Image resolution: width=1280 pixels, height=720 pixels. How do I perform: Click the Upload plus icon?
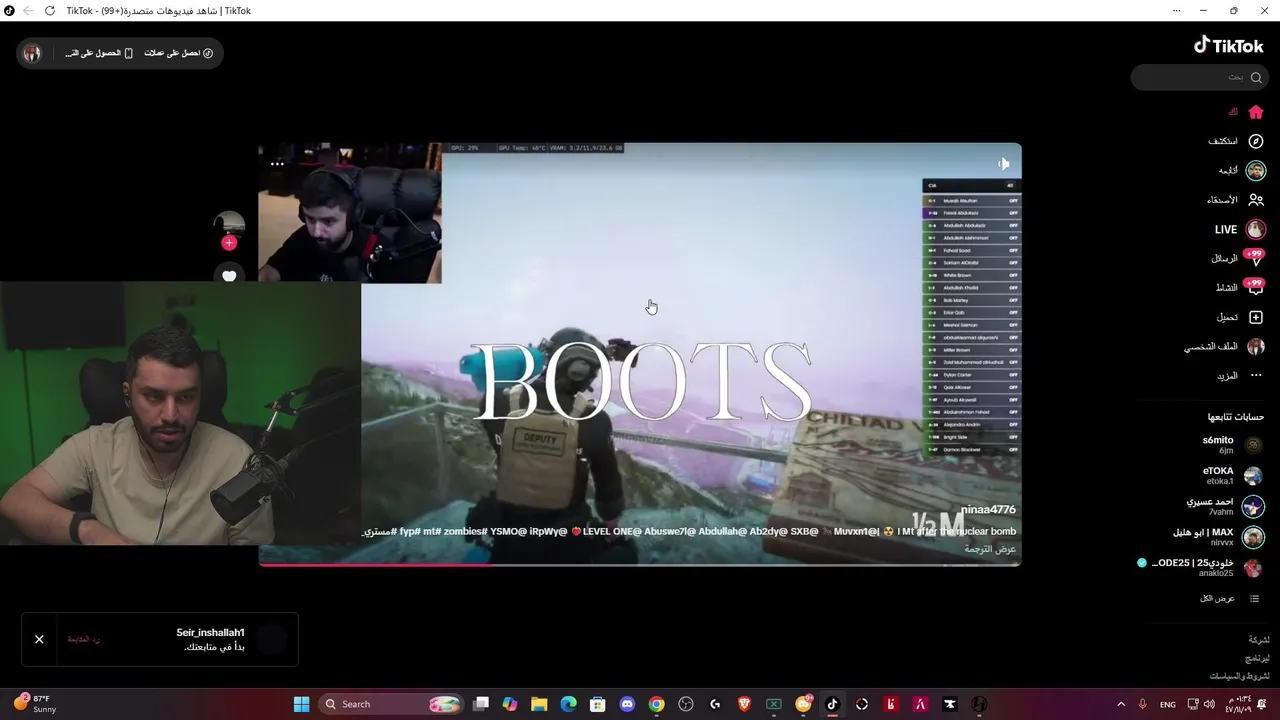(x=1256, y=317)
